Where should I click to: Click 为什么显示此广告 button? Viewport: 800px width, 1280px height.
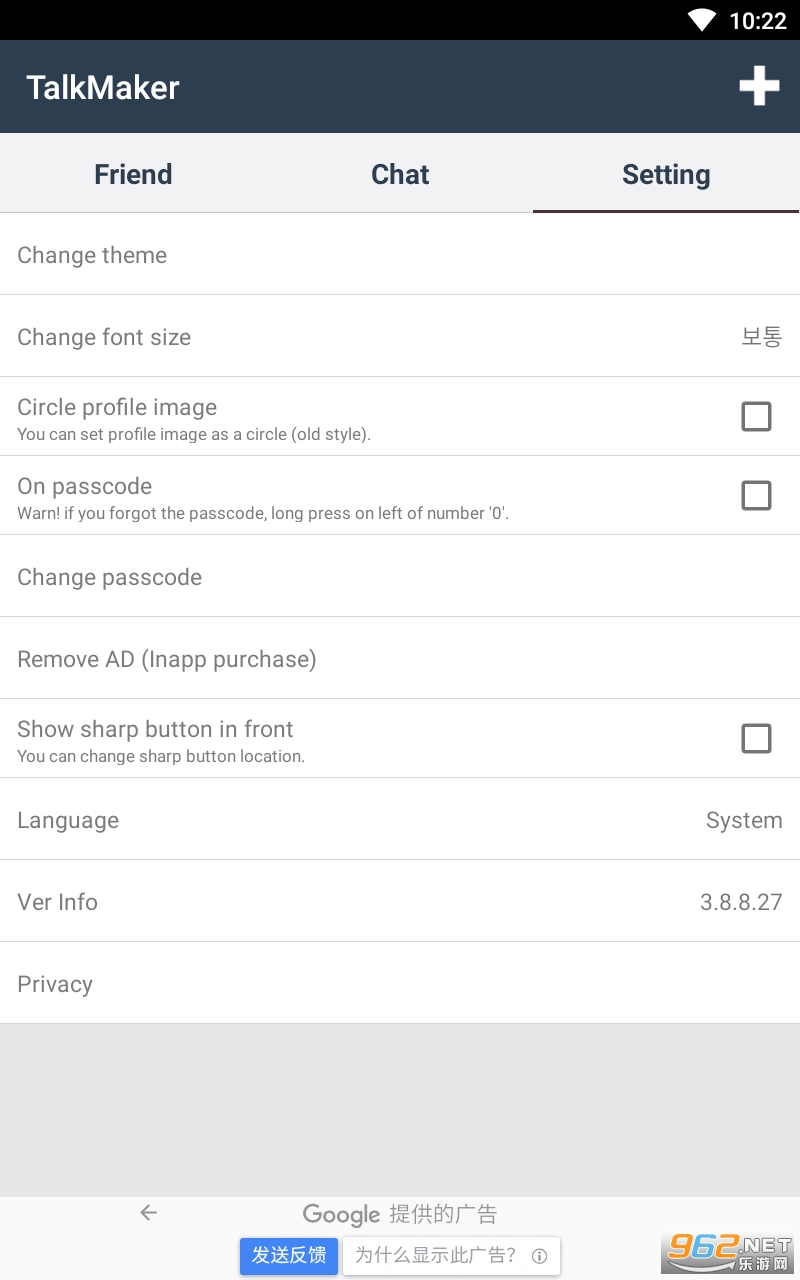(x=436, y=1255)
